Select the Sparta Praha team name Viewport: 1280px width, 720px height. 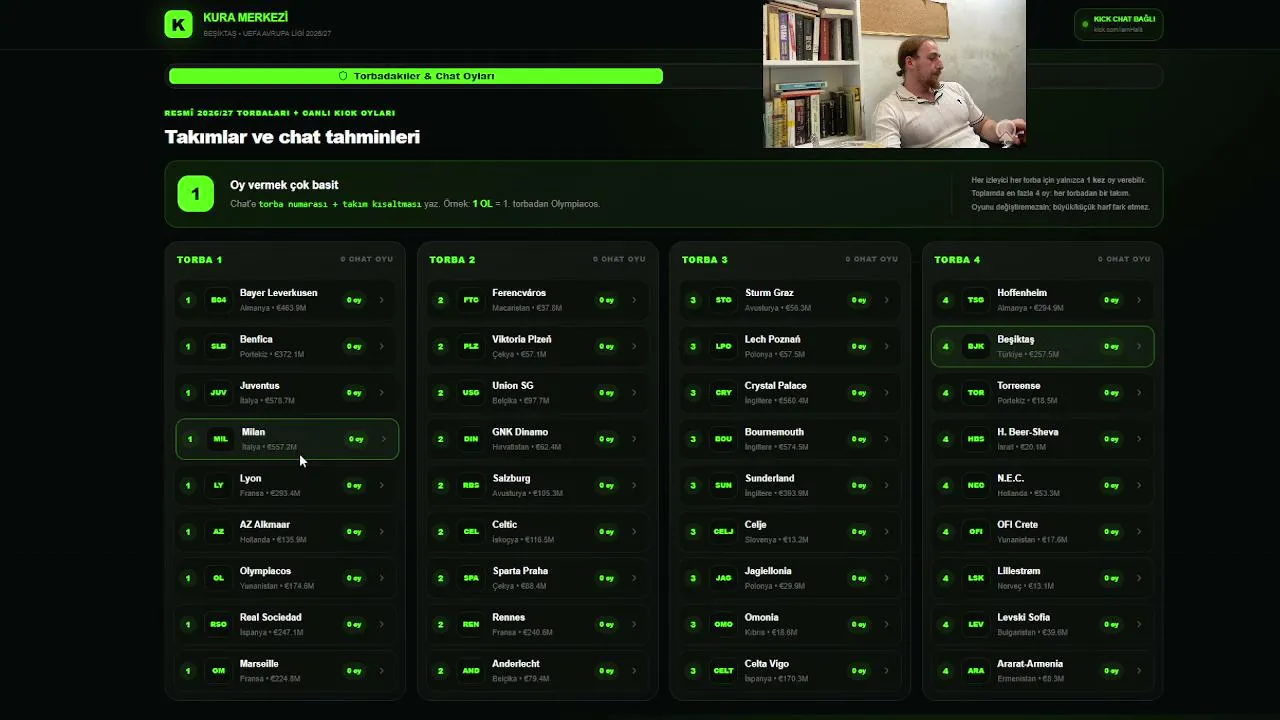point(520,571)
